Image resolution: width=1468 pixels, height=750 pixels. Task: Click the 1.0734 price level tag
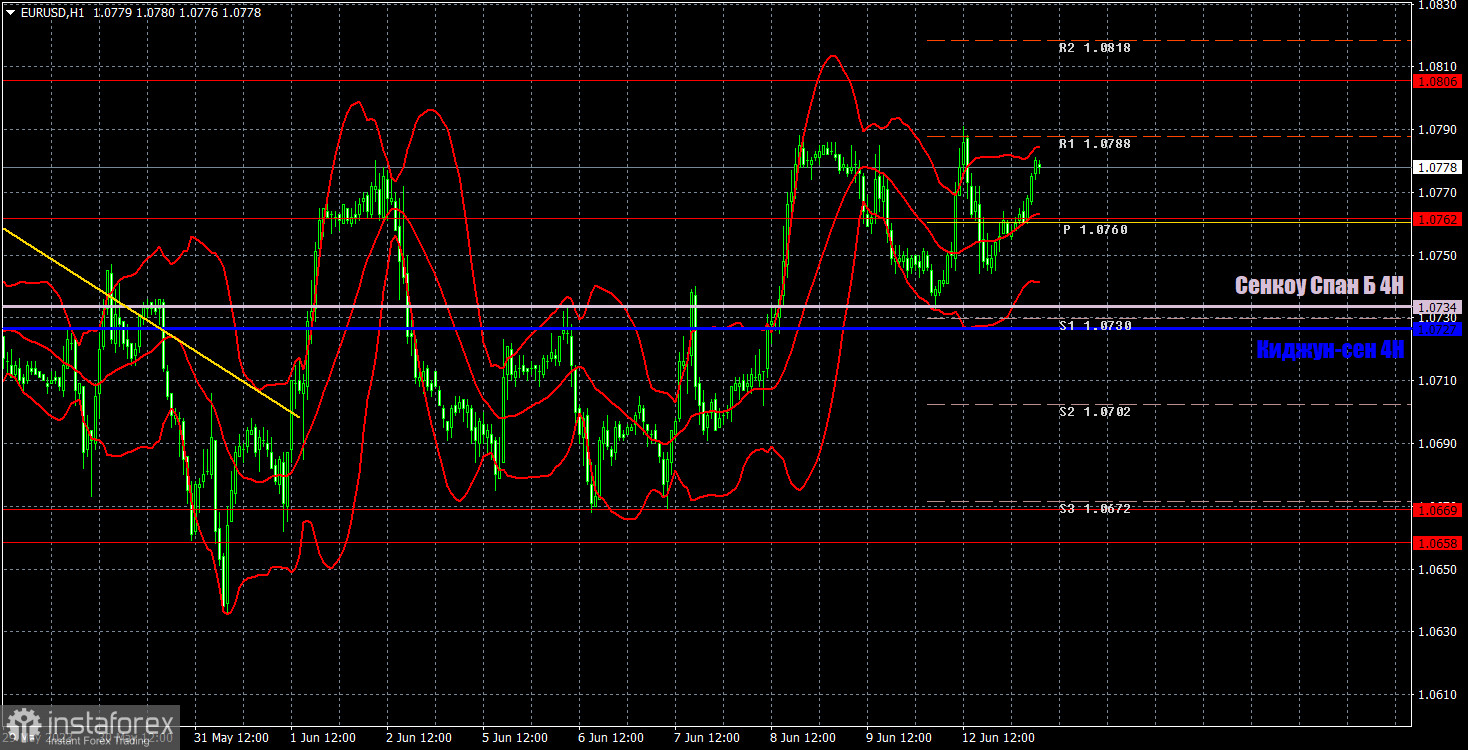click(x=1438, y=306)
